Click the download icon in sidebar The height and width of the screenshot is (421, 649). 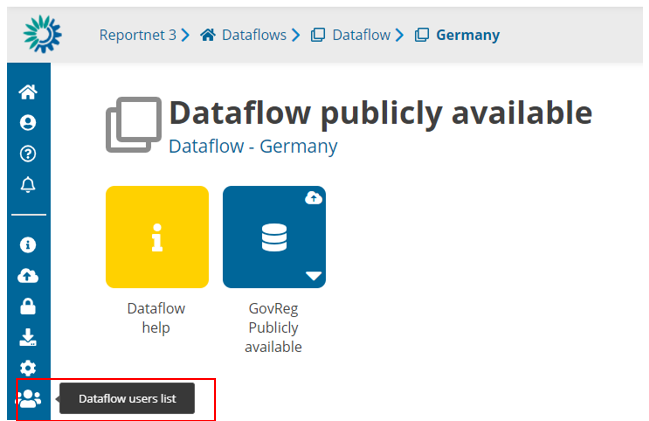click(28, 337)
